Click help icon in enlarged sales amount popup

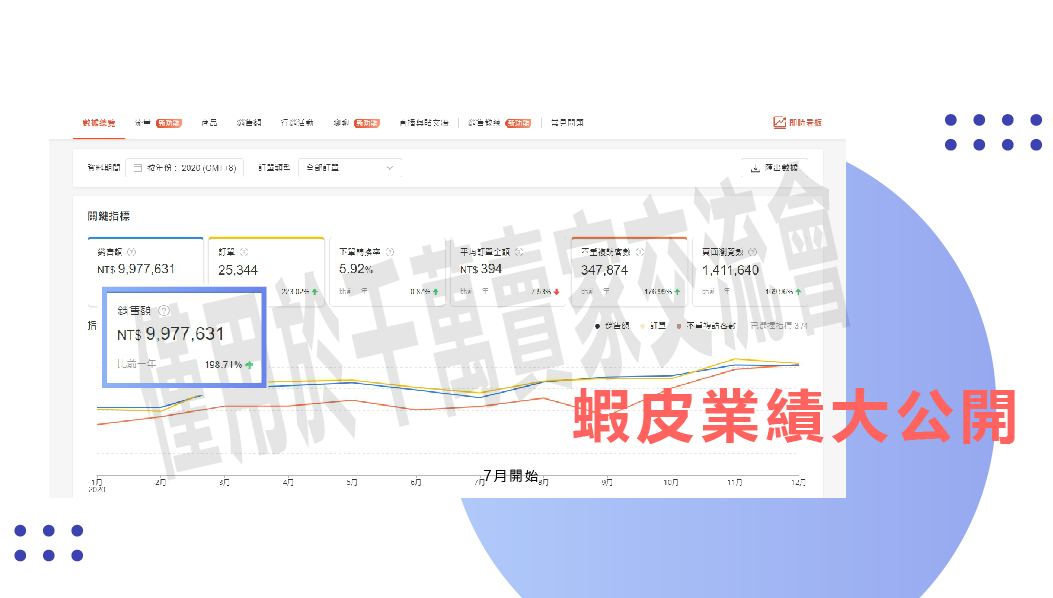click(x=165, y=311)
